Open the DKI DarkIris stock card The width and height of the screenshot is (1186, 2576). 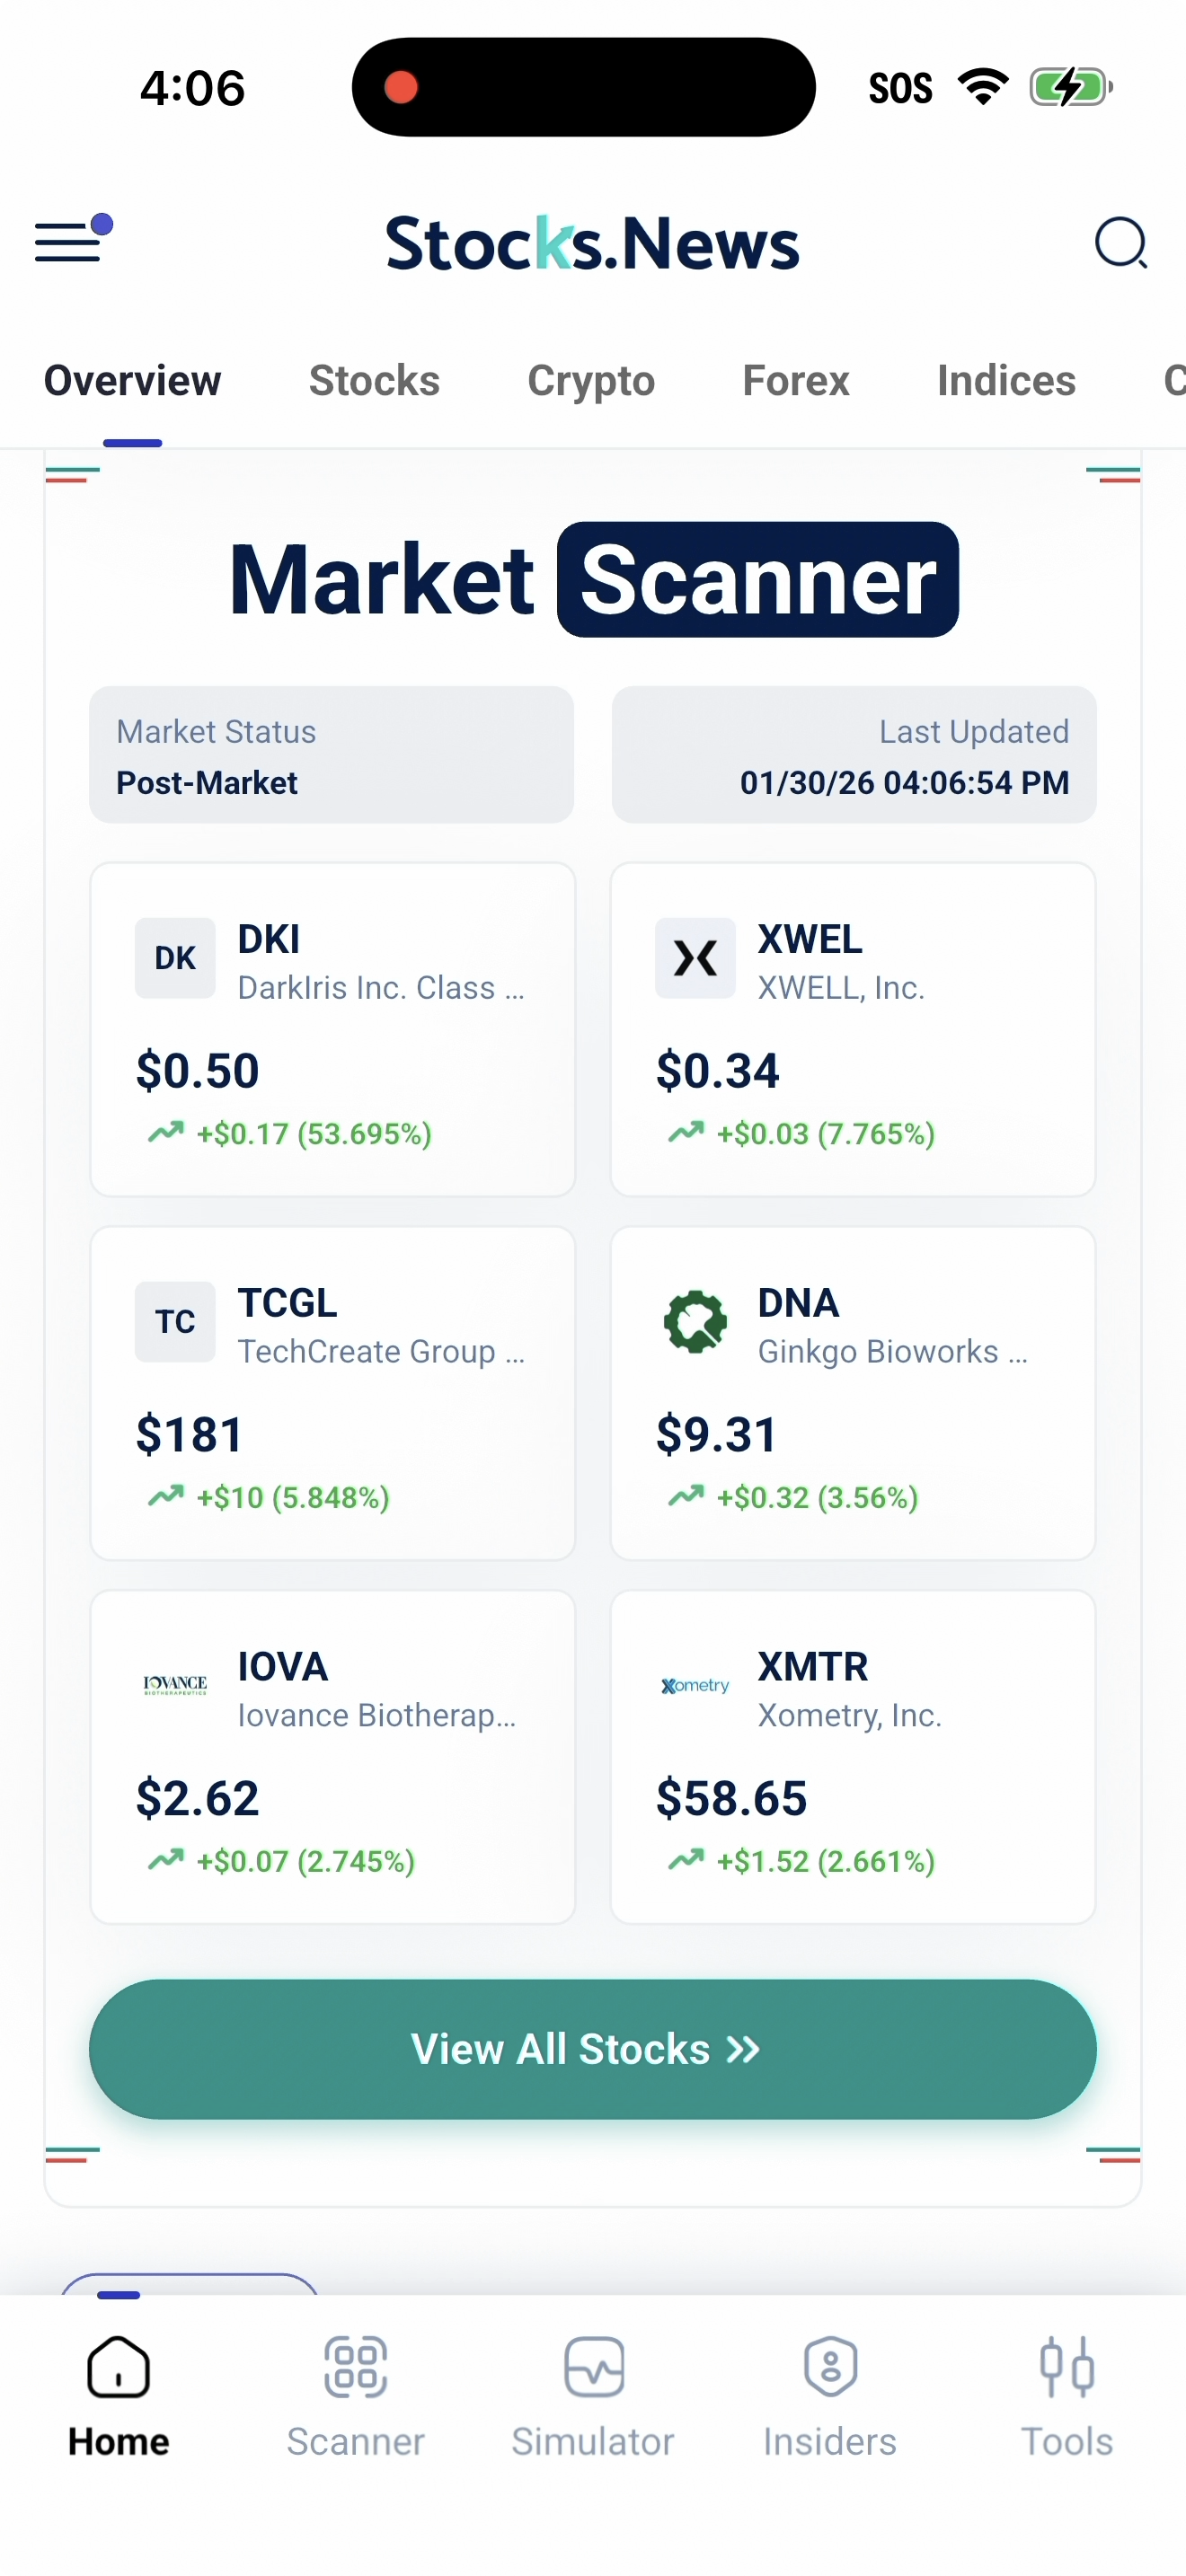pos(332,1030)
